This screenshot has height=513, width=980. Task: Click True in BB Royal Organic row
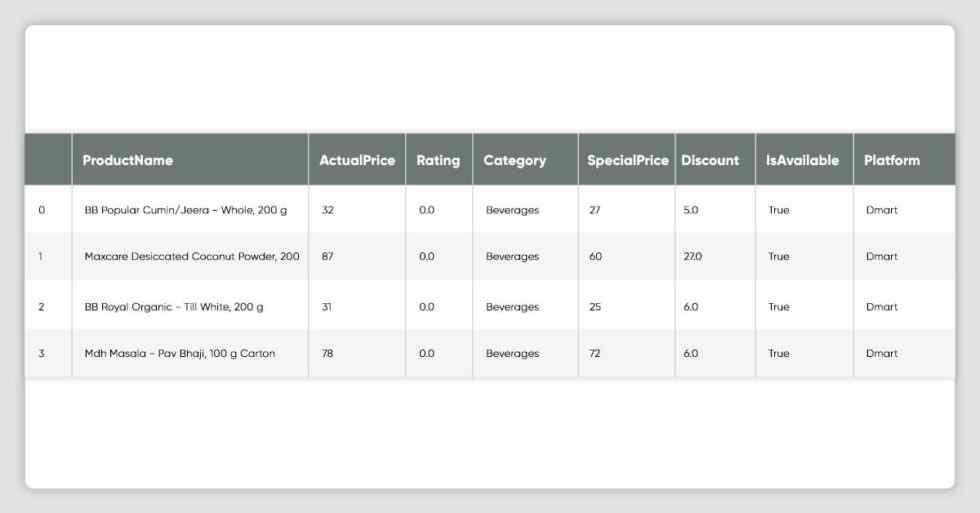pos(779,307)
